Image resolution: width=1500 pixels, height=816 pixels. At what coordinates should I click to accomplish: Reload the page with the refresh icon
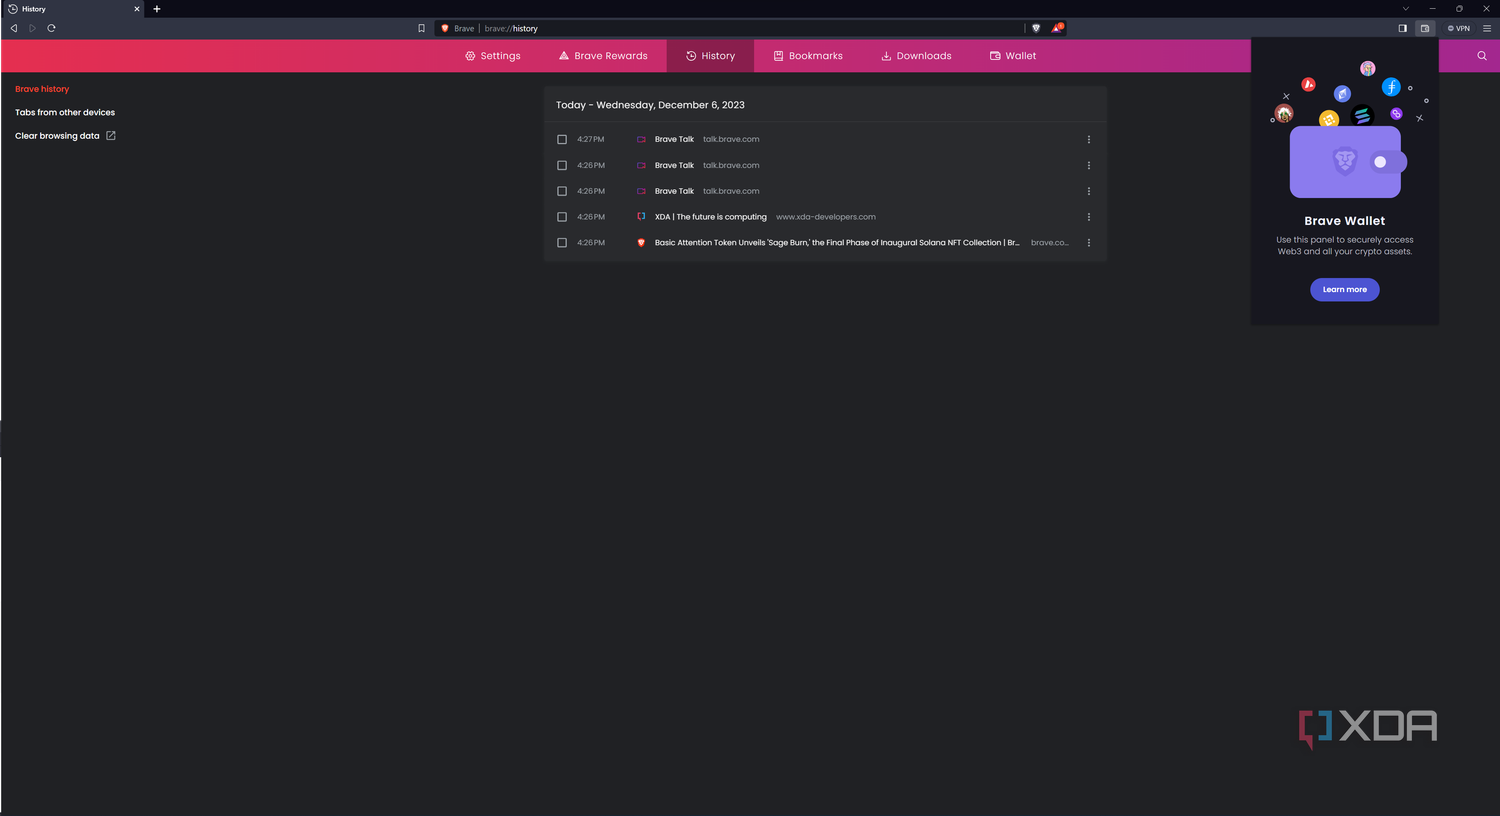51,28
